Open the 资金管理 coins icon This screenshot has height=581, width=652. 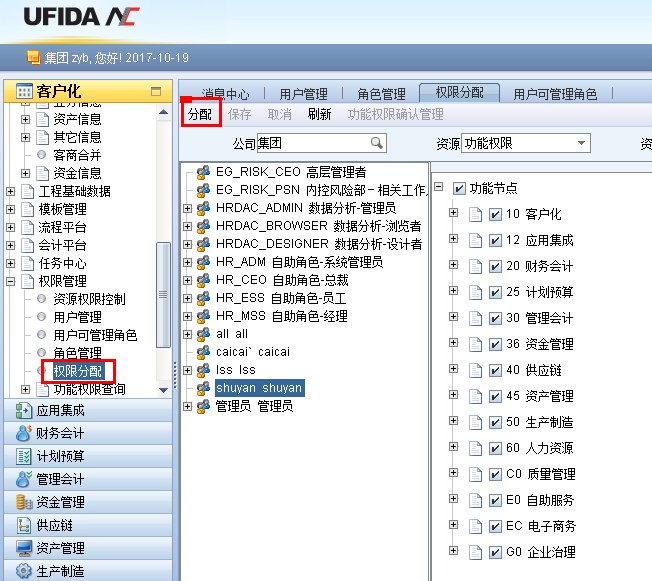(x=24, y=502)
